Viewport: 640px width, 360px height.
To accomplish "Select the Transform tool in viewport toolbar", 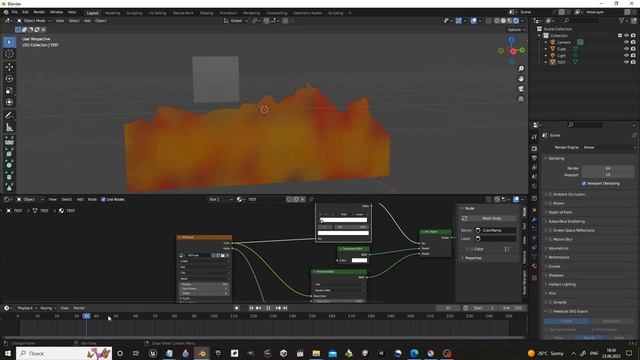I will [9, 102].
